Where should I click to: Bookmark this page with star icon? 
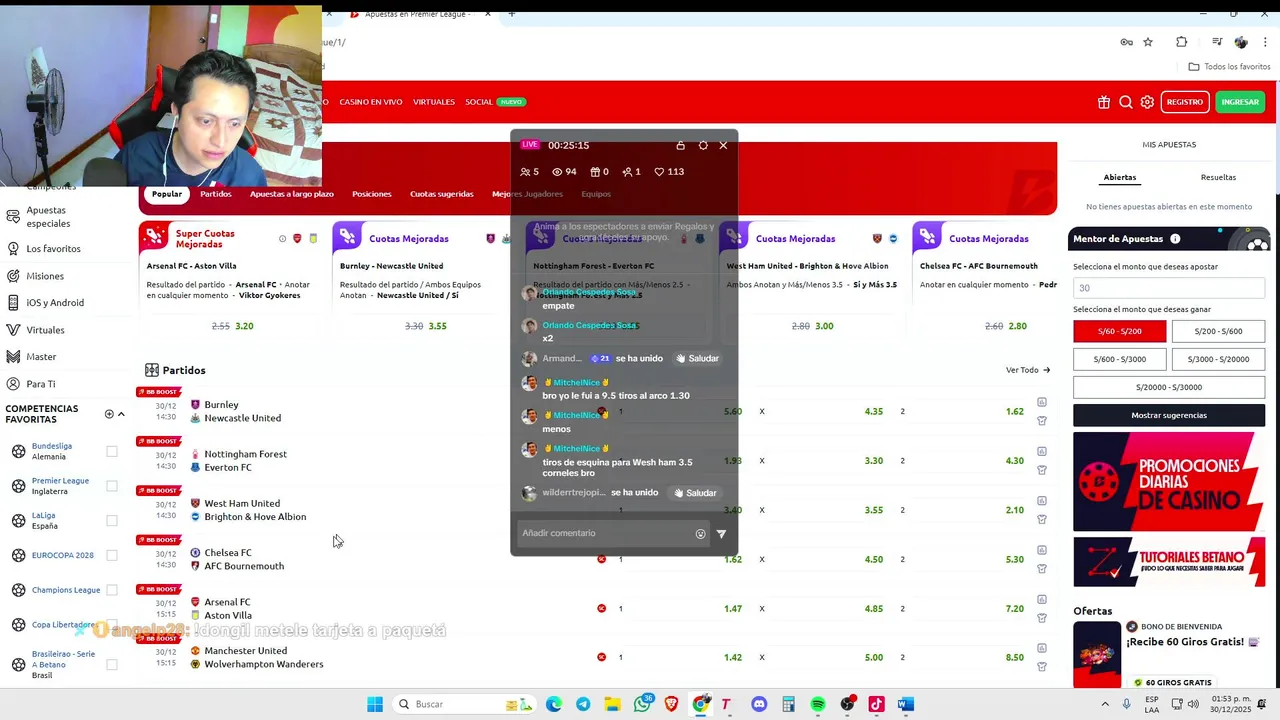1148,42
